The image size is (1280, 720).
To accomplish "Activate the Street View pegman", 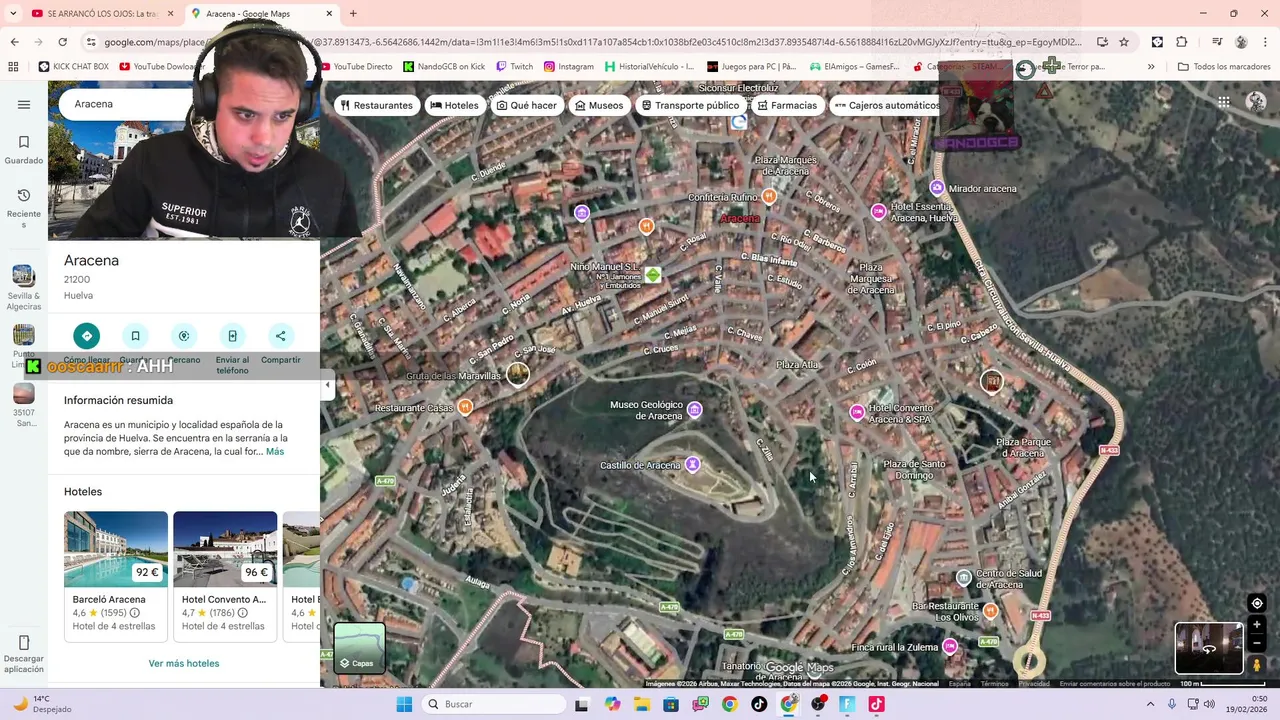I will [1257, 665].
